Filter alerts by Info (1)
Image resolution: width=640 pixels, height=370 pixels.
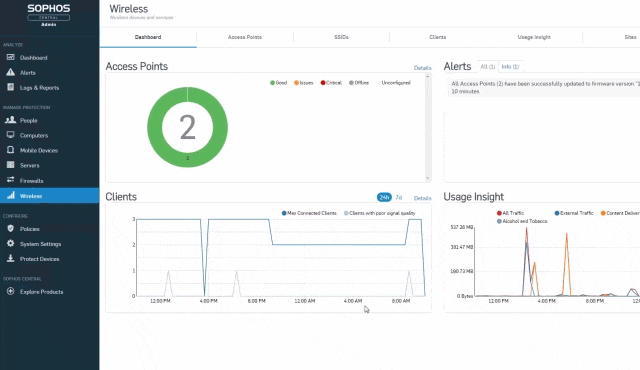pos(510,66)
